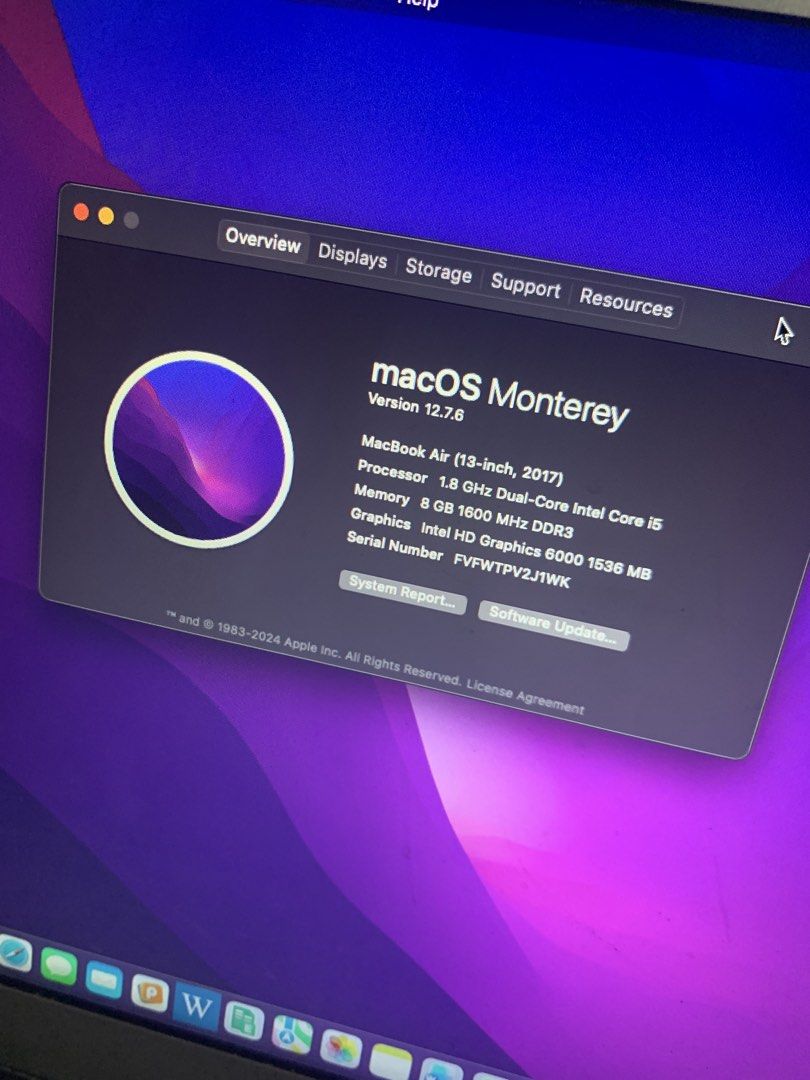Viewport: 810px width, 1080px height.
Task: Switch to the Storage tab
Action: coord(438,271)
